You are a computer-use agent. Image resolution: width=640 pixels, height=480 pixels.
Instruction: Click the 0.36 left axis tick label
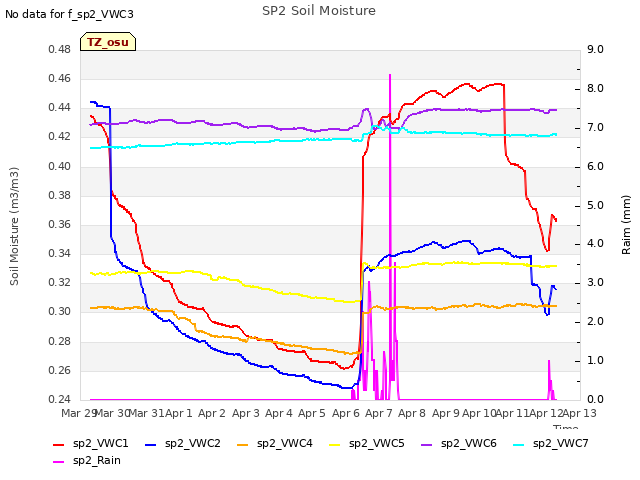click(x=60, y=225)
